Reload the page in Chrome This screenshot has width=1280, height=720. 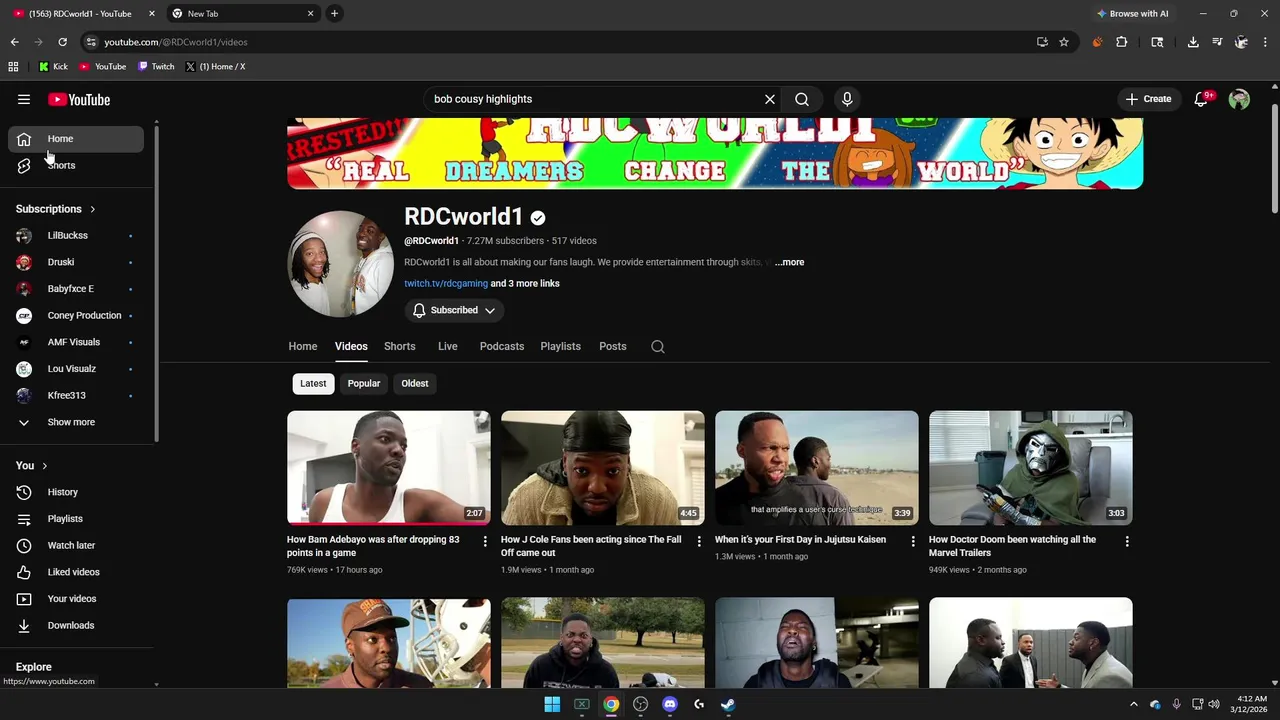[x=62, y=42]
